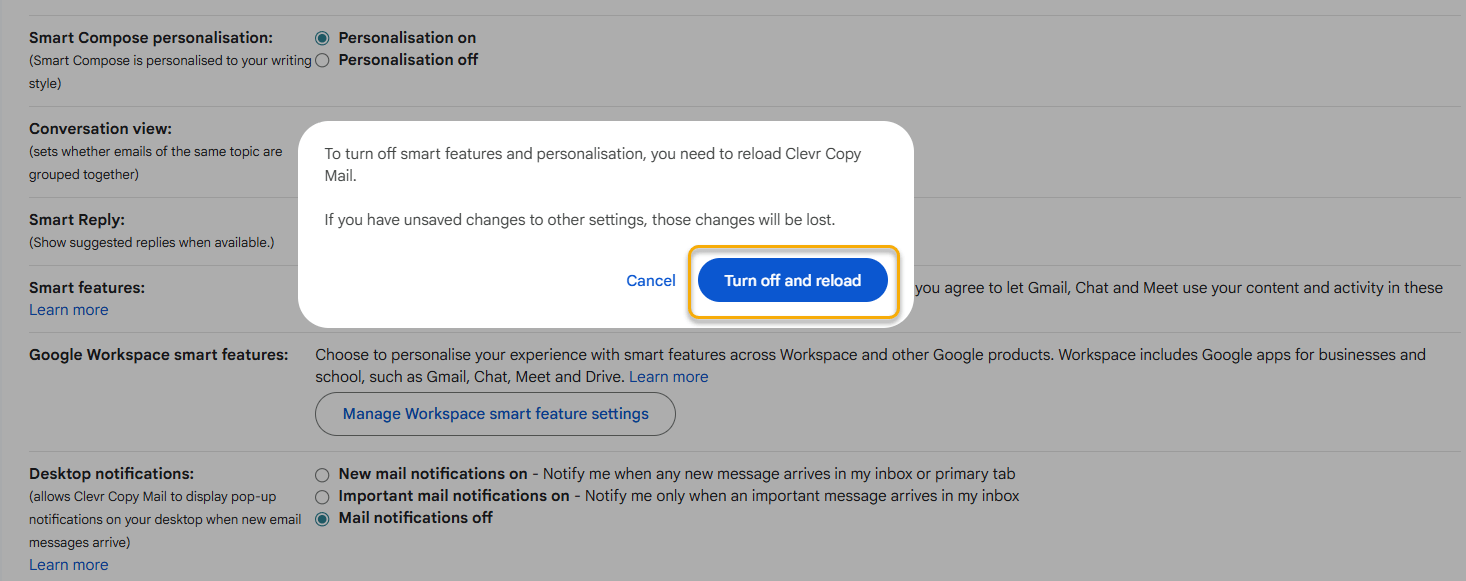Choose Mail notifications off radio
Image resolution: width=1466 pixels, height=581 pixels.
[x=322, y=518]
